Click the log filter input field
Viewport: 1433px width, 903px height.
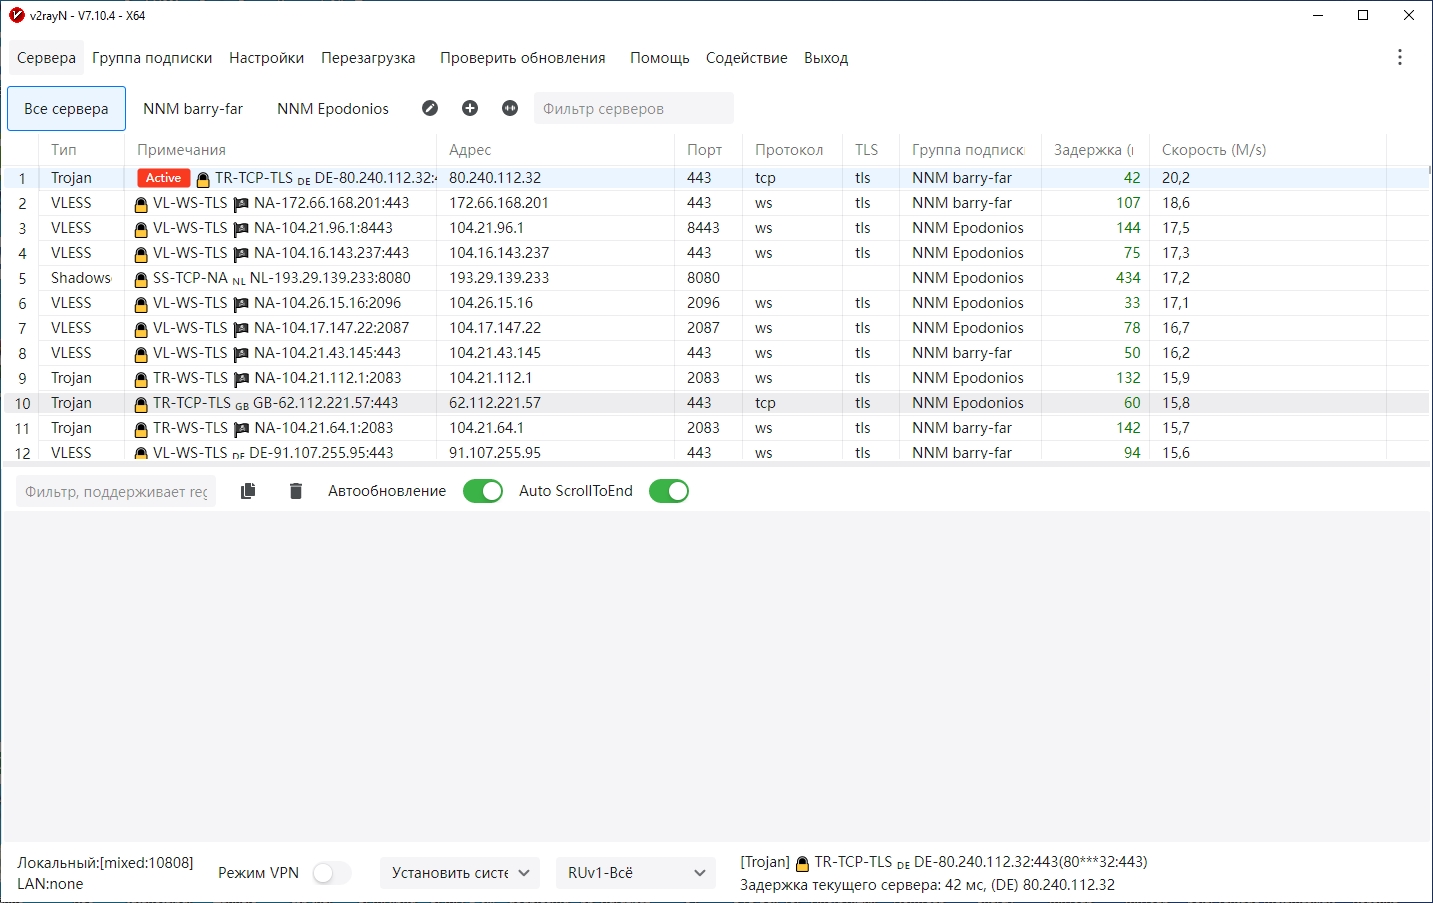116,491
